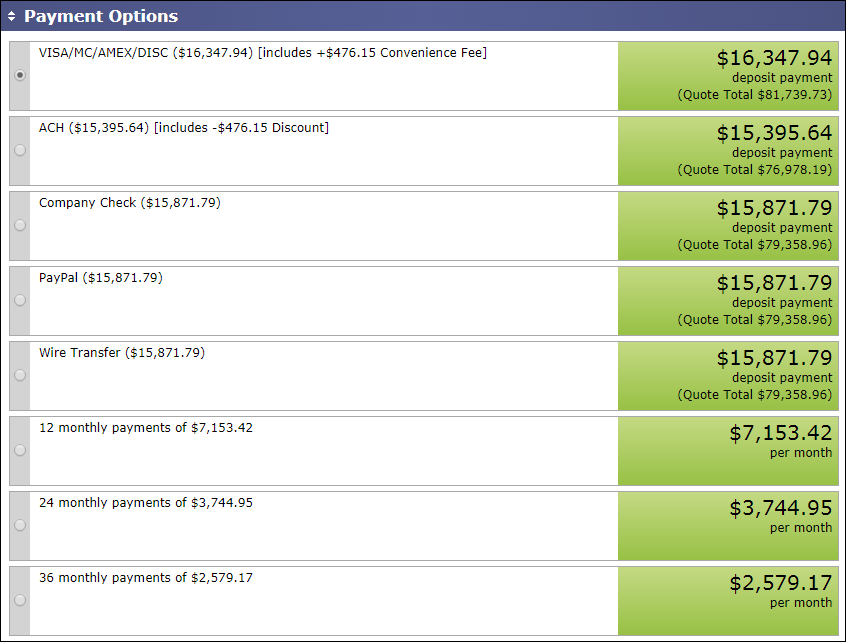
Task: Select the PayPal radio button
Action: coord(20,300)
